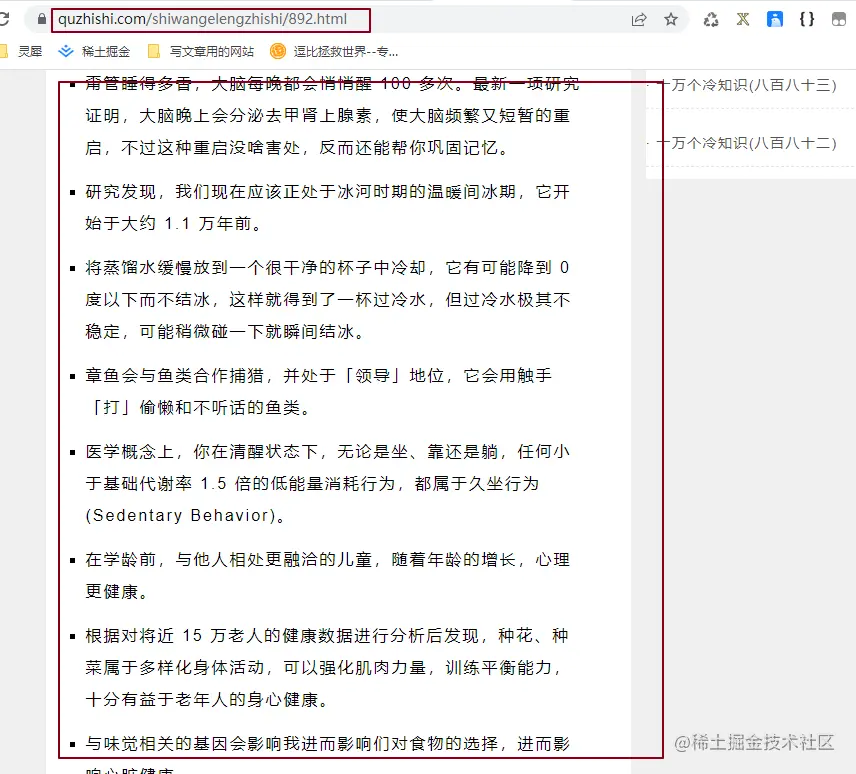The width and height of the screenshot is (856, 774).
Task: Click the text 启，不过这种重启没啥害处
Action: (x=193, y=147)
